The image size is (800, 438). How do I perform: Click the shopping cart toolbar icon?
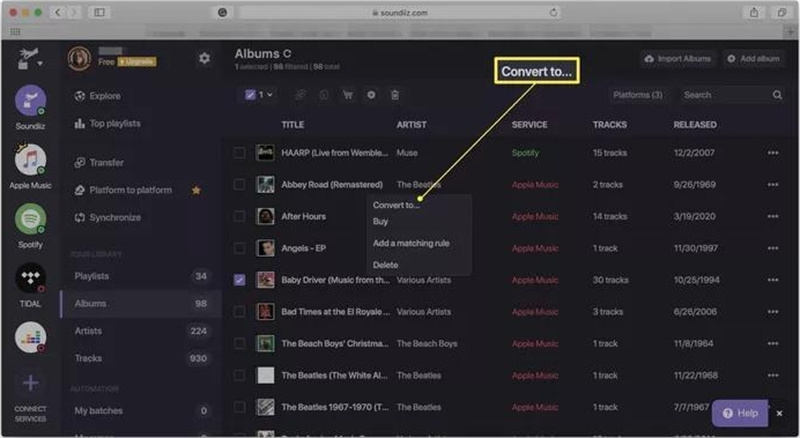click(x=347, y=95)
